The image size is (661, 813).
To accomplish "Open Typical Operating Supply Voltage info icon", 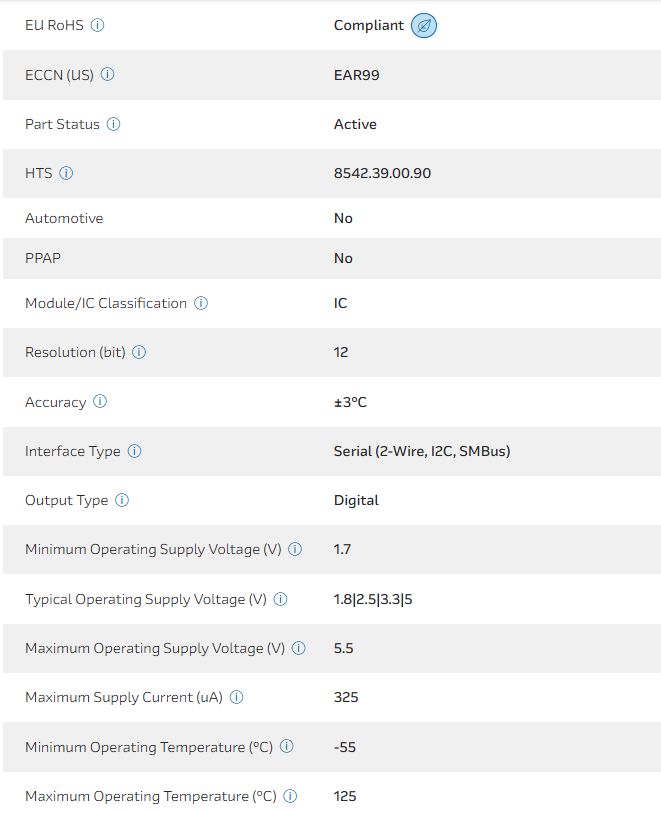I will coord(281,599).
